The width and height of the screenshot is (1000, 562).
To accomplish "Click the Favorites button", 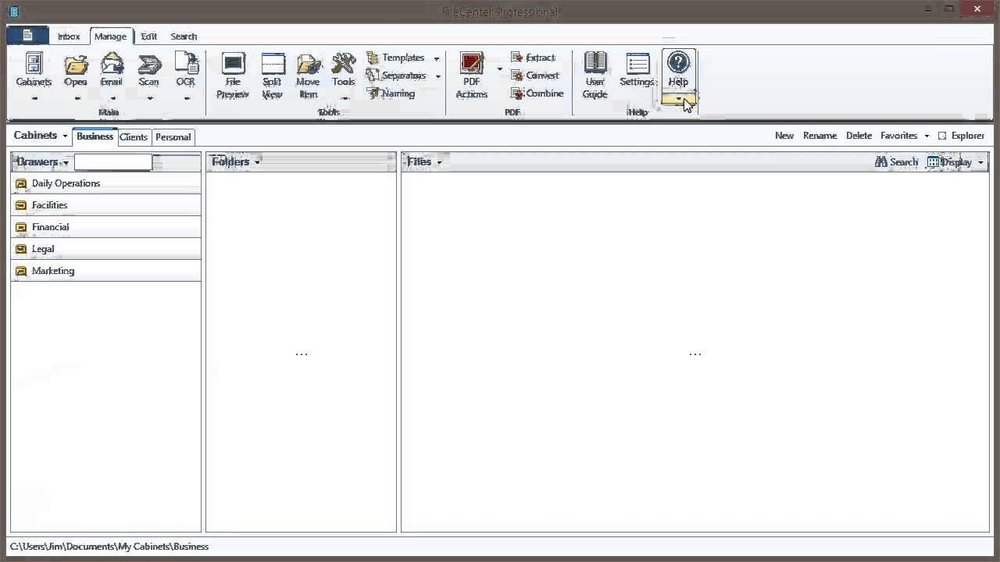I will (x=899, y=135).
